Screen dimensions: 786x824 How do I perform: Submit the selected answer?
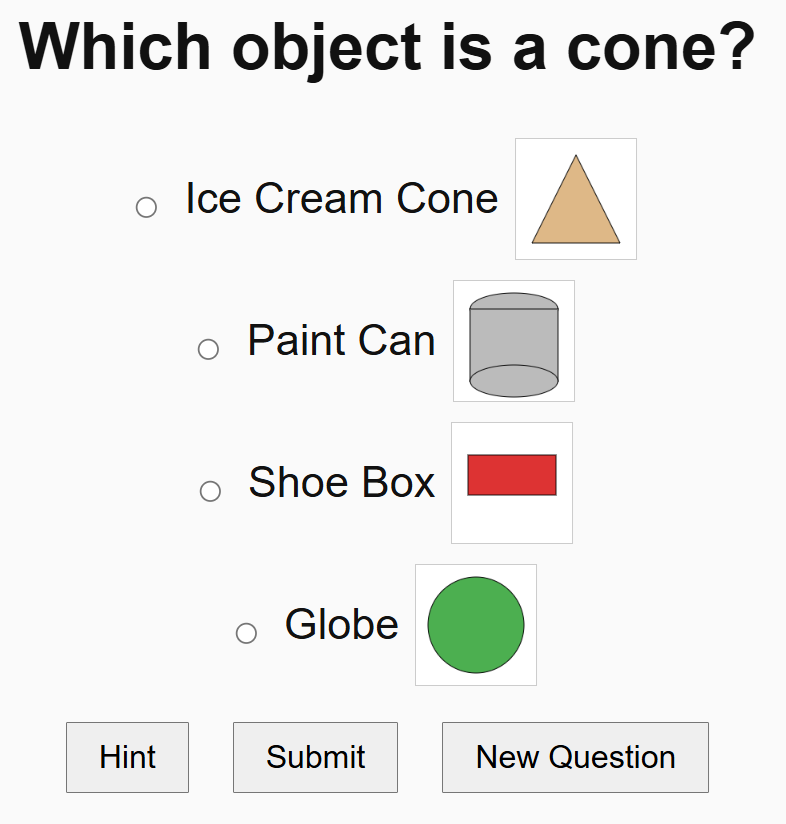click(315, 757)
